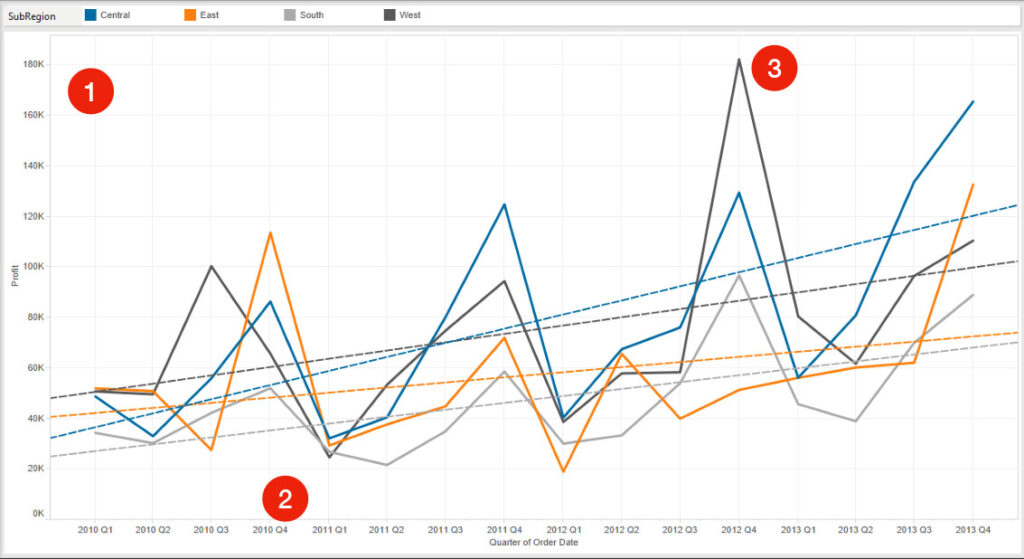This screenshot has height=559, width=1024.
Task: Click the 0K y-axis tick label
Action: (37, 513)
